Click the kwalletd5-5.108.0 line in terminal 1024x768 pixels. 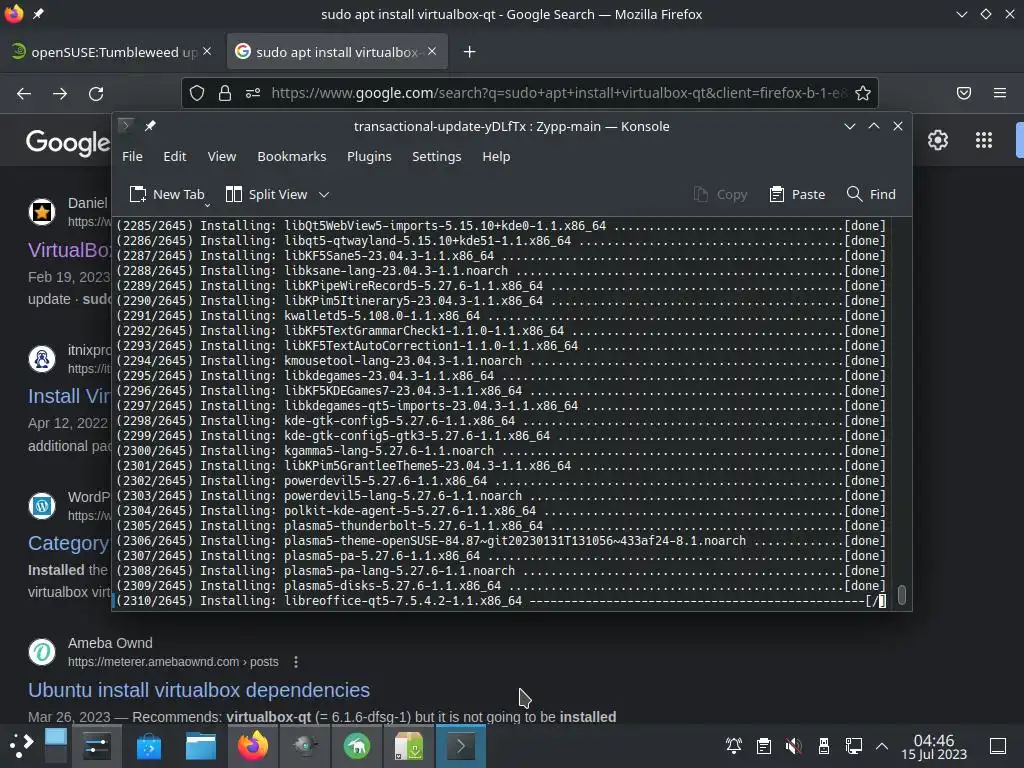click(500, 315)
